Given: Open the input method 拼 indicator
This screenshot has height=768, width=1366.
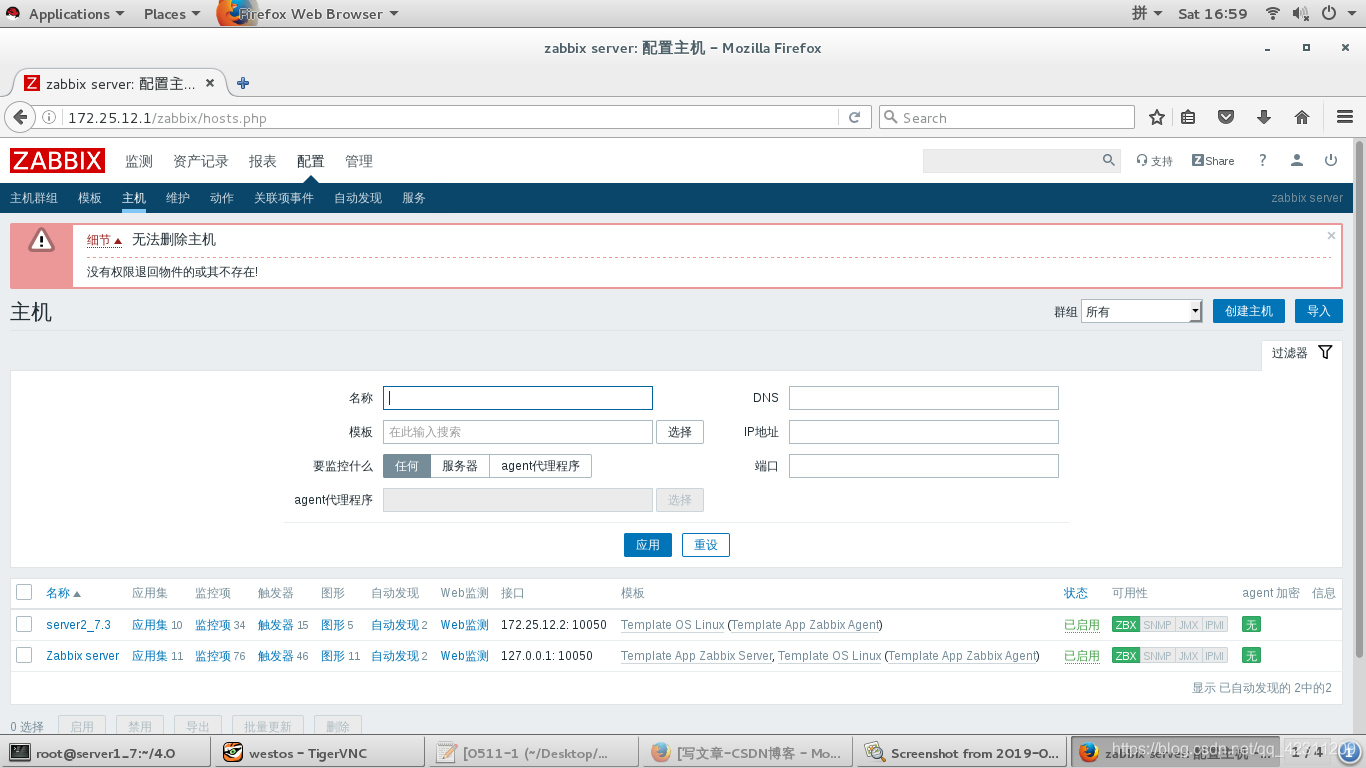Looking at the screenshot, I should (1147, 13).
